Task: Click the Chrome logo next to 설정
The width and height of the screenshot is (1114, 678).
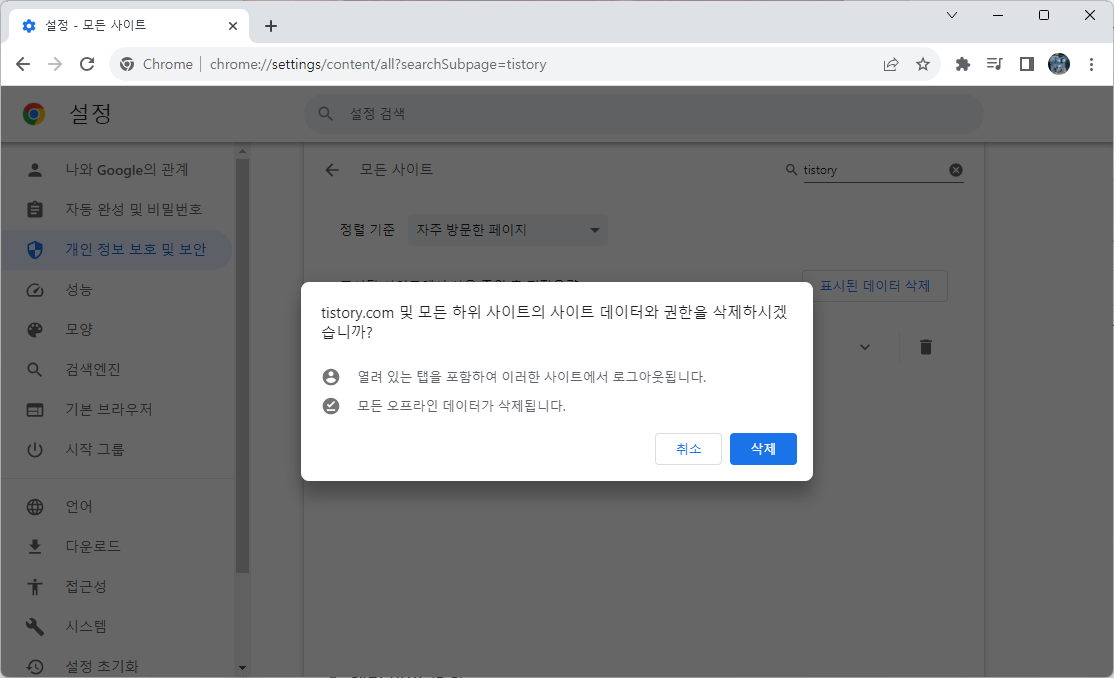Action: (x=33, y=114)
